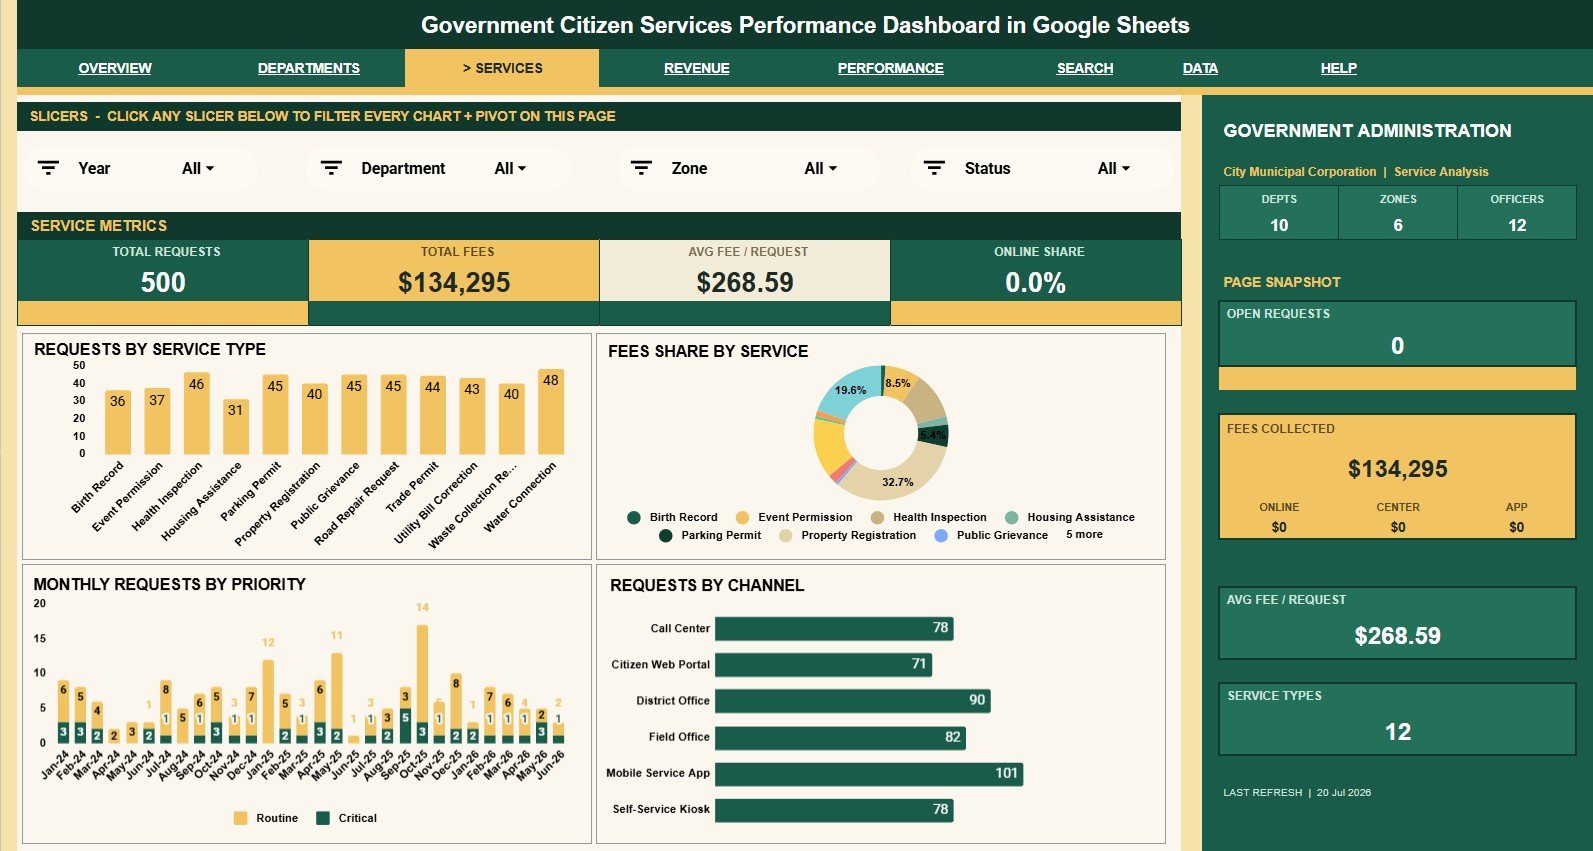
Task: Click the Property Registration legend dot
Action: 786,535
